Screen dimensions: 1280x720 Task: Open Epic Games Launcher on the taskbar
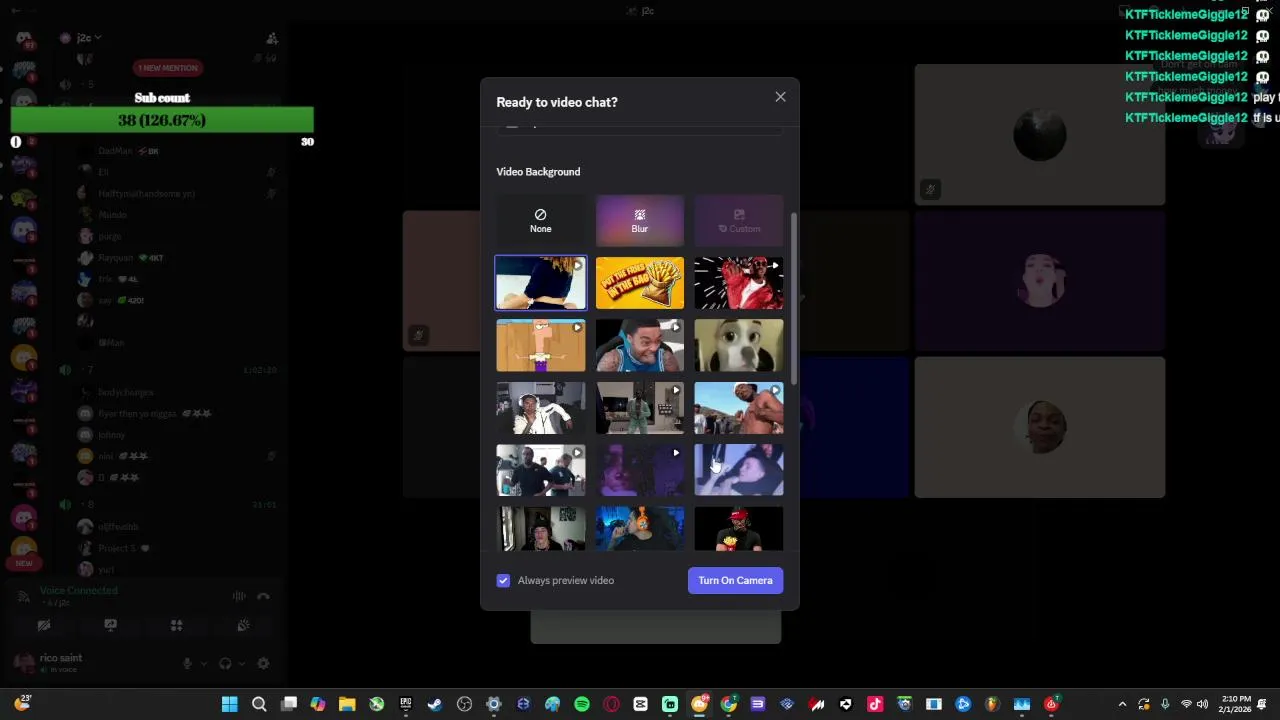click(x=406, y=704)
